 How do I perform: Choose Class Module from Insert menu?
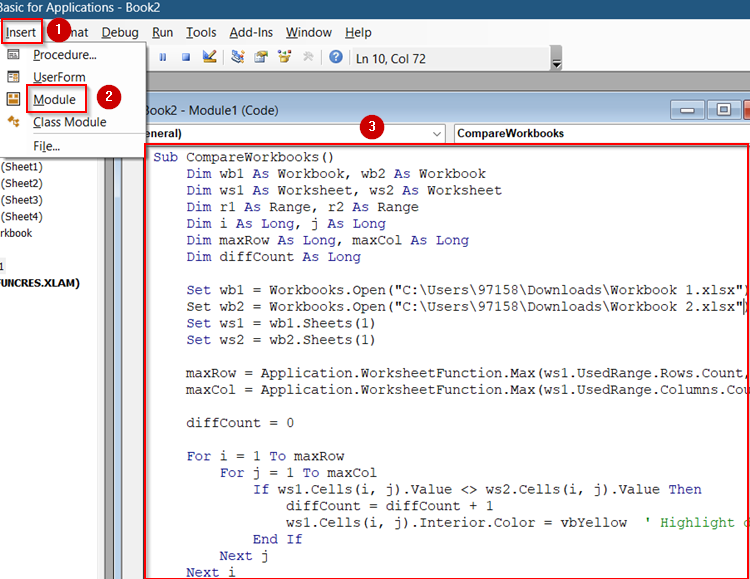(70, 122)
